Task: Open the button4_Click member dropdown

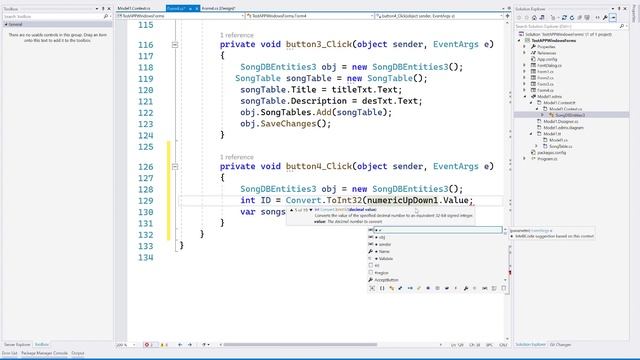Action: pos(438,16)
